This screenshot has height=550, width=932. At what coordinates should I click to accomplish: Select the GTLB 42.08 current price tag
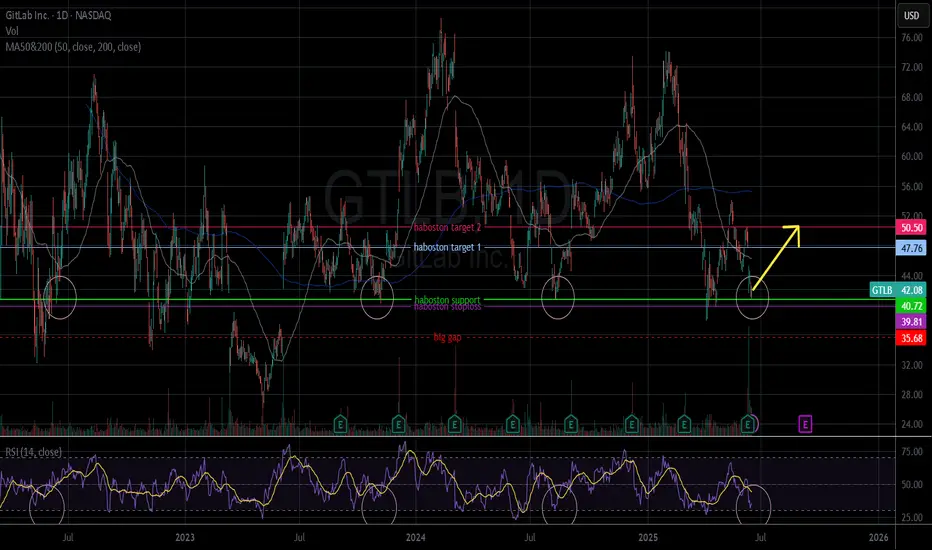click(x=897, y=290)
